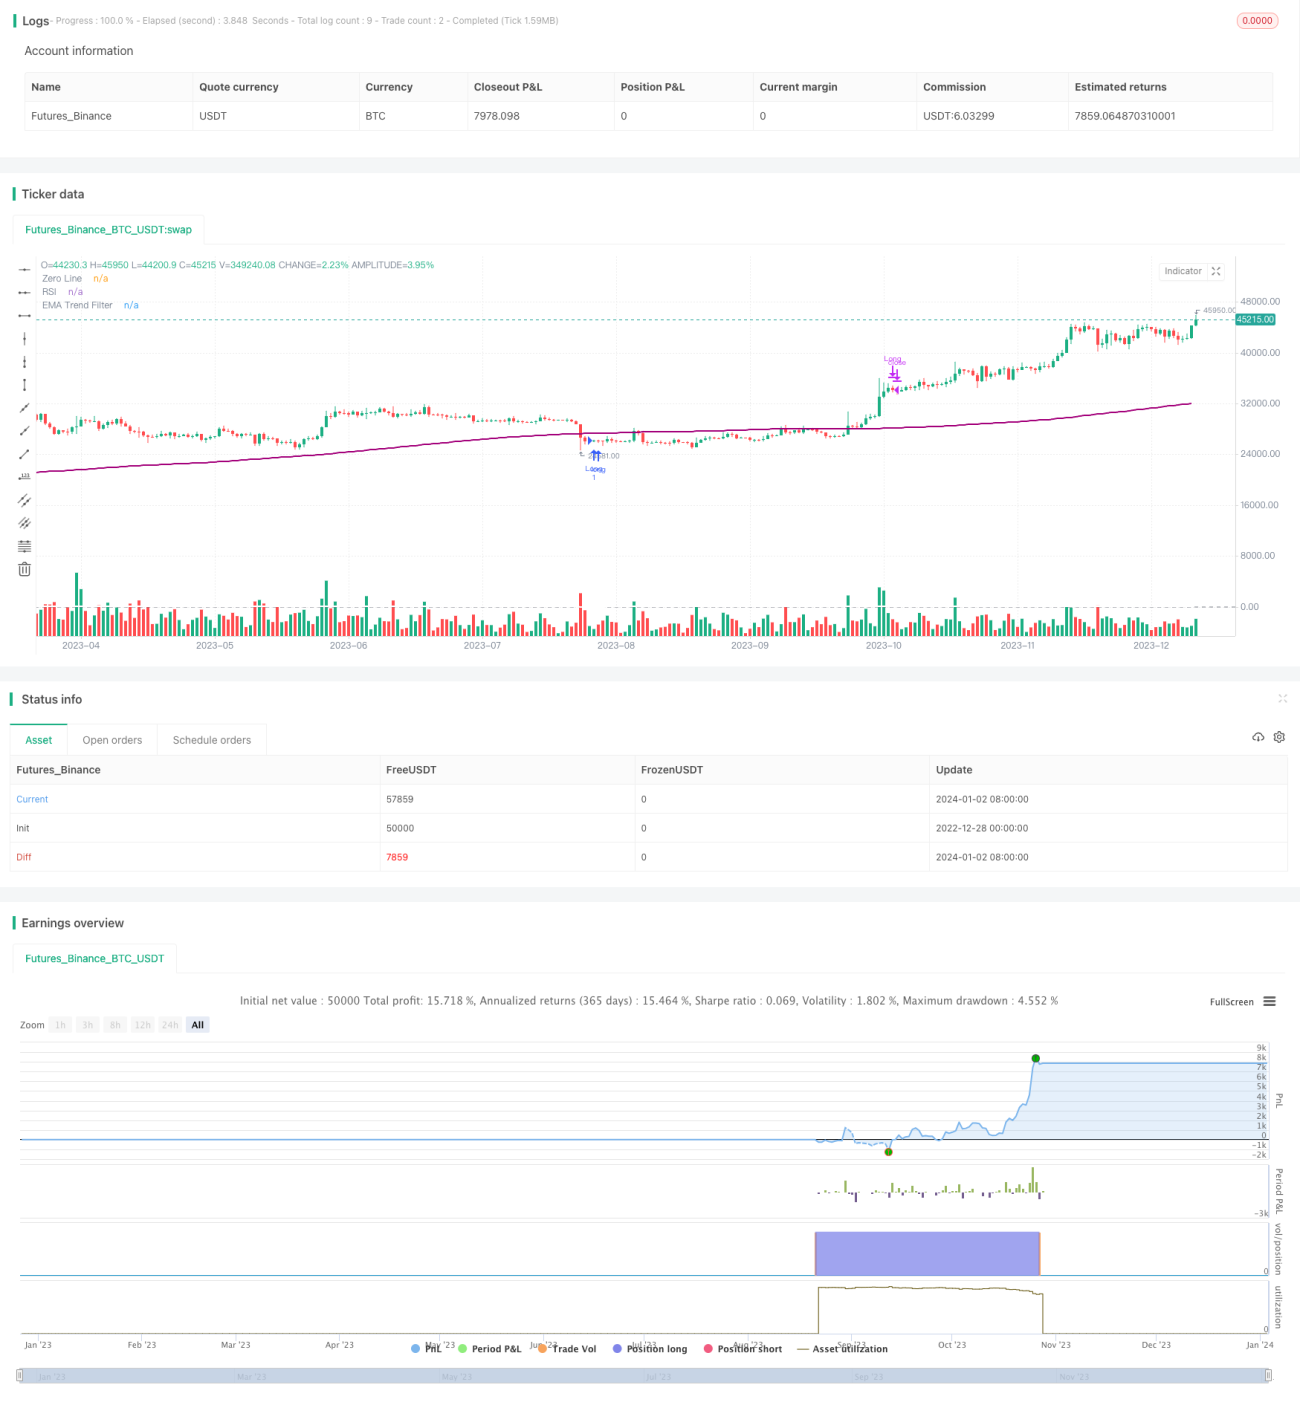Click the expand icon beside Indicator
The width and height of the screenshot is (1300, 1405).
pos(1216,271)
